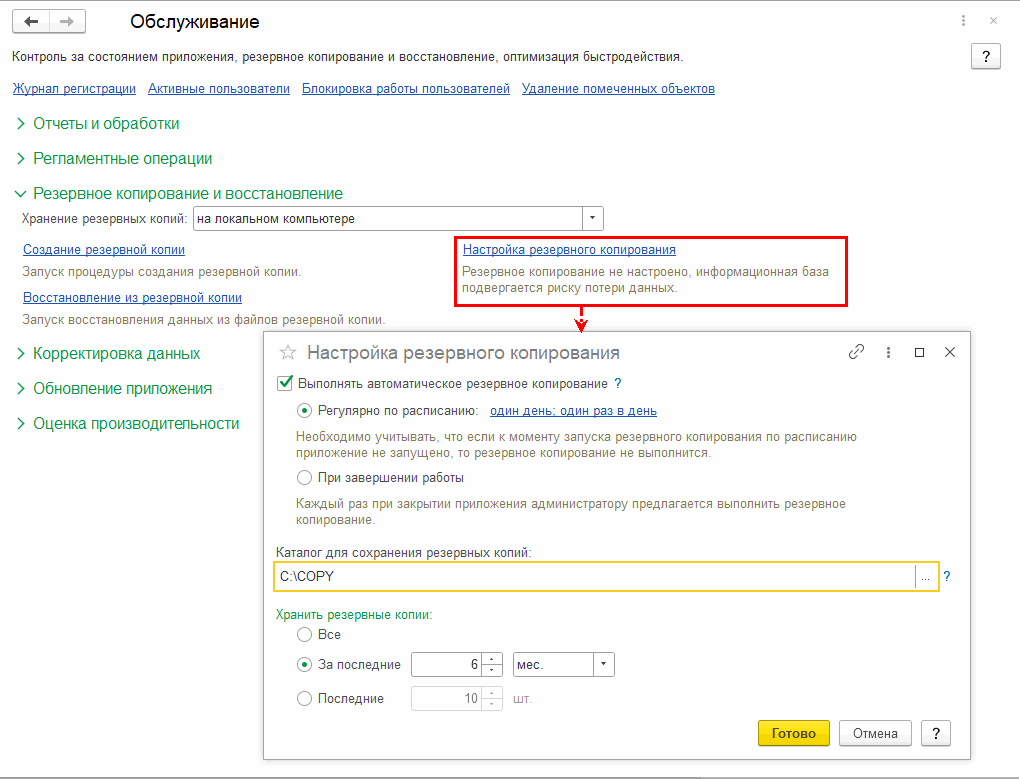Open the 'мес.' period unit dropdown
The image size is (1020, 779).
click(x=603, y=665)
